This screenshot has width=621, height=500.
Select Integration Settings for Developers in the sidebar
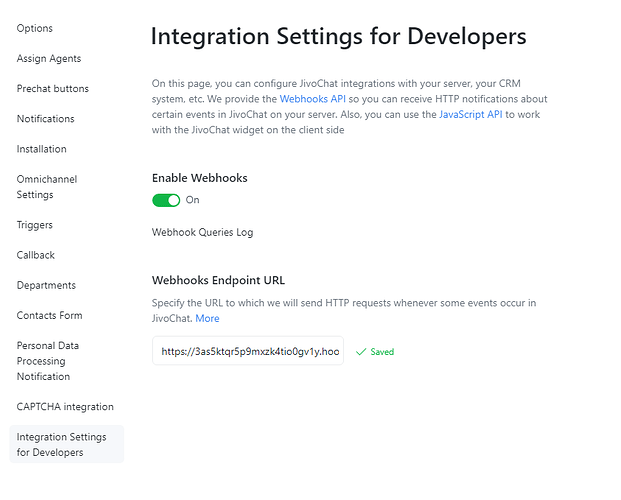click(x=62, y=444)
